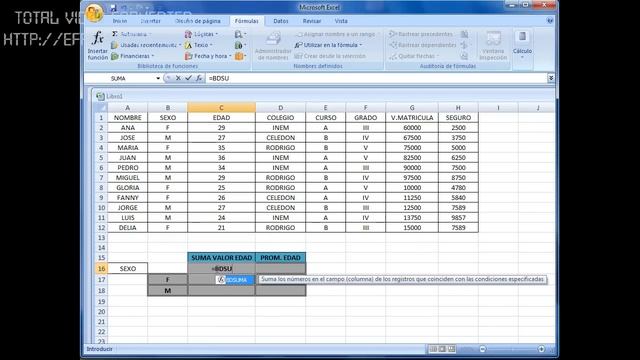This screenshot has height=360, width=640.
Task: Zoom in with the plus button
Action: click(x=541, y=349)
